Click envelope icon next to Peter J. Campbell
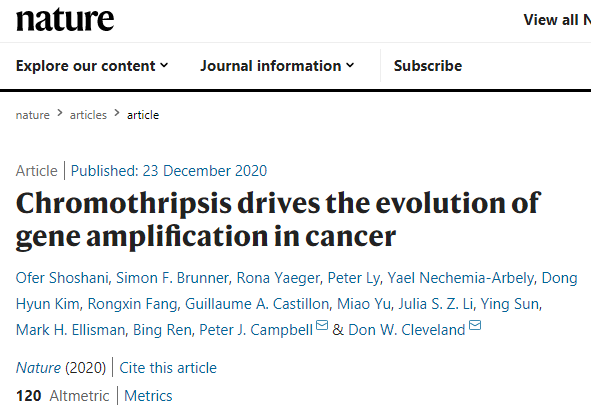This screenshot has width=591, height=413. [322, 325]
